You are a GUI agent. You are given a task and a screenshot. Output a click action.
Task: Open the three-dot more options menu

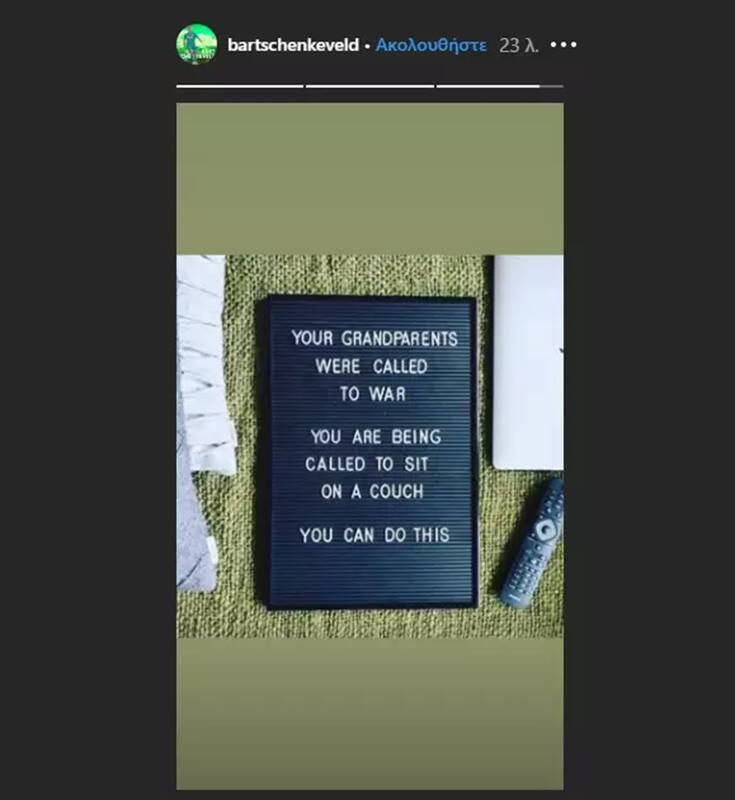tap(564, 45)
